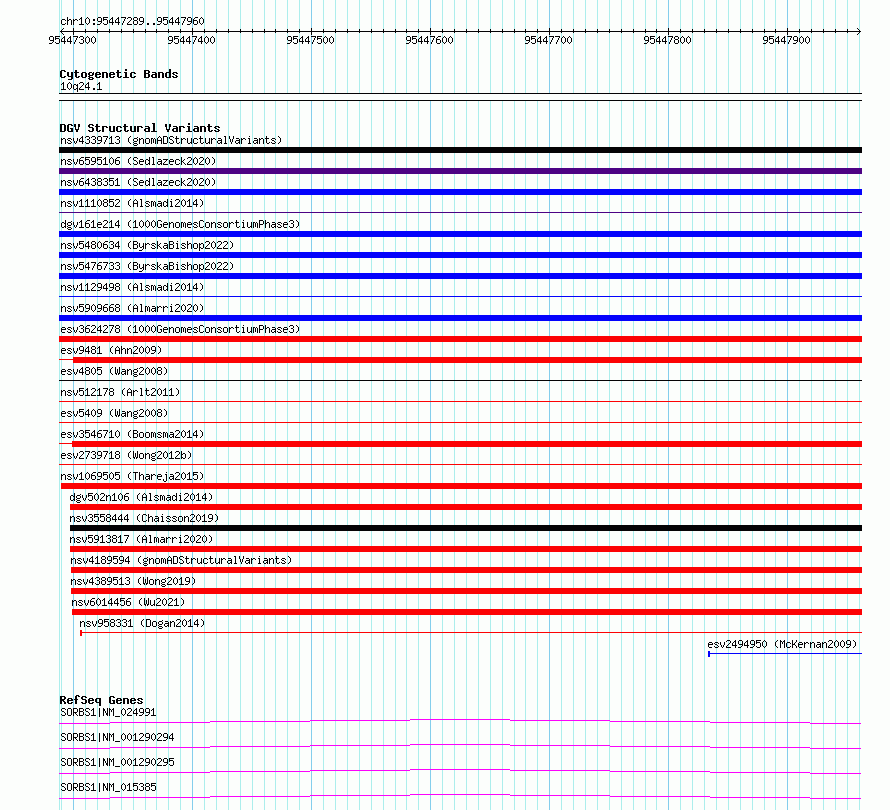Open variant nsv4389513 (Wong2019)
The height and width of the screenshot is (810, 890).
(x=133, y=581)
